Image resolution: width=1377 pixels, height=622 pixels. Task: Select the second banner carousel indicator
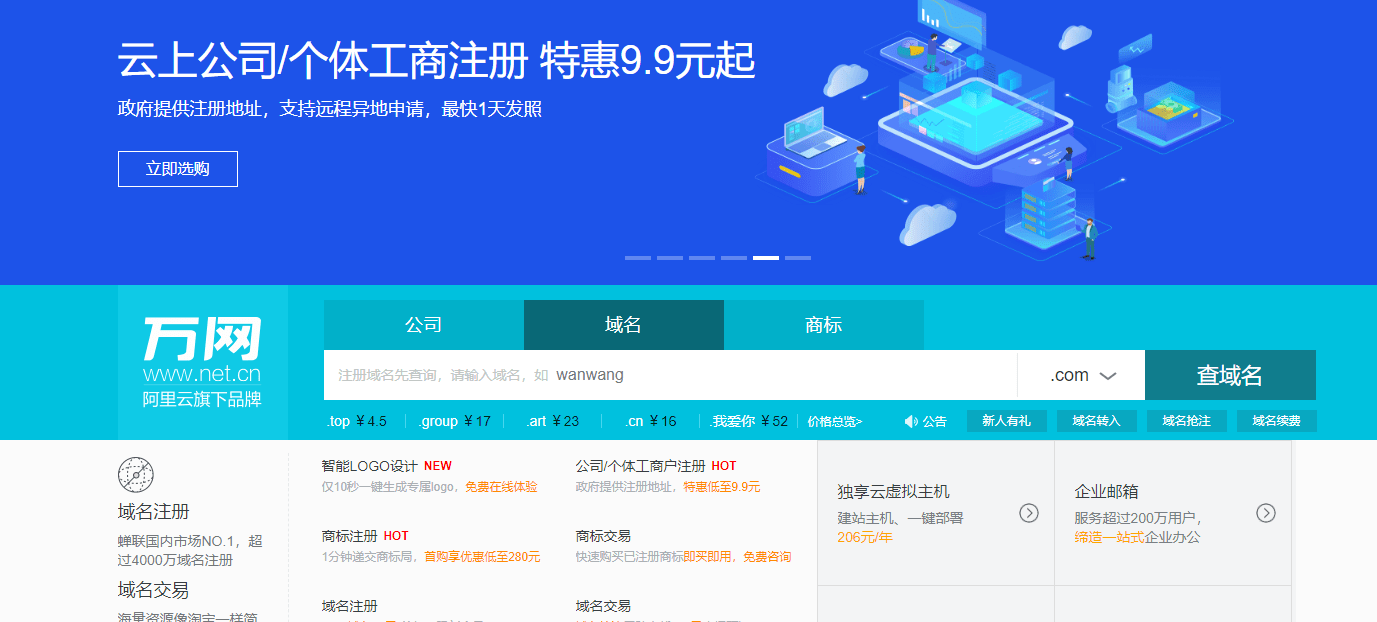click(x=670, y=258)
